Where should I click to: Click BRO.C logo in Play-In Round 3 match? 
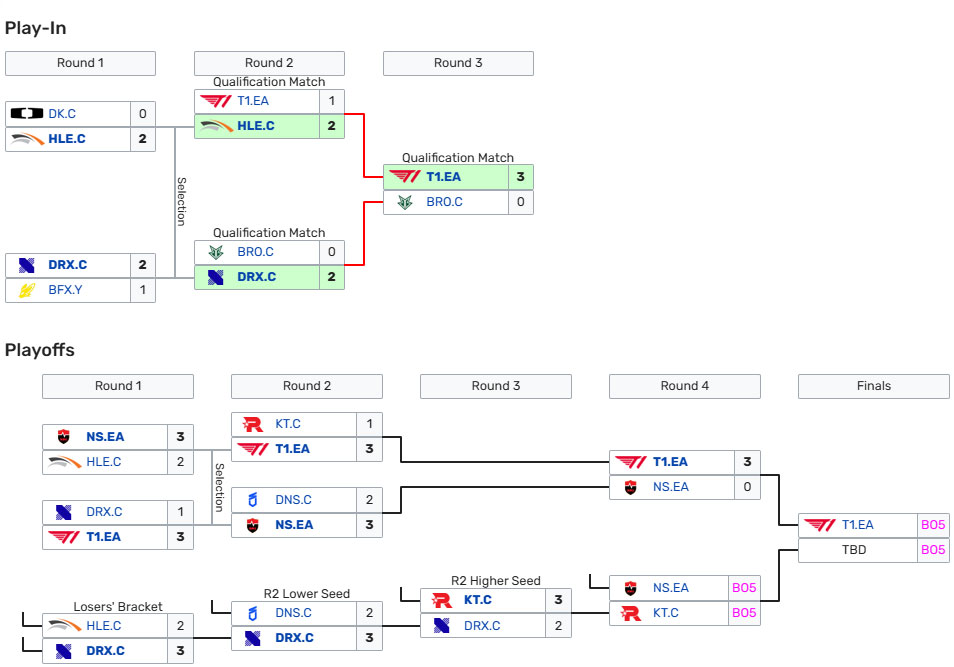pos(404,202)
